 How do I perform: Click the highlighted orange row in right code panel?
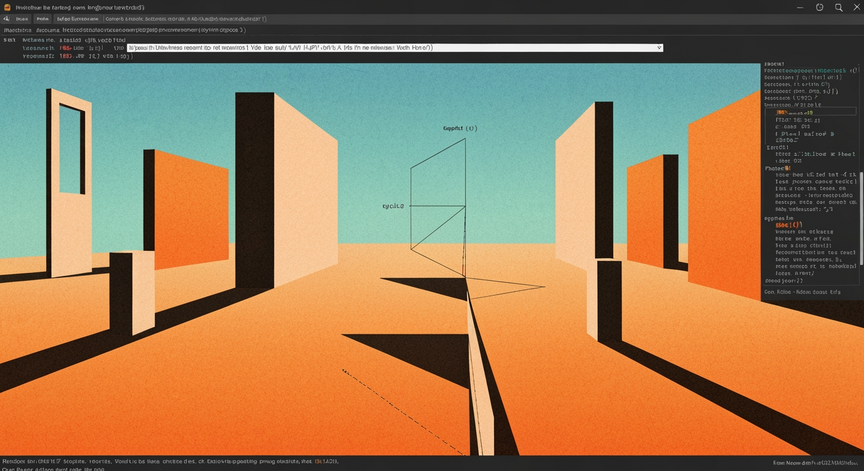coord(811,112)
